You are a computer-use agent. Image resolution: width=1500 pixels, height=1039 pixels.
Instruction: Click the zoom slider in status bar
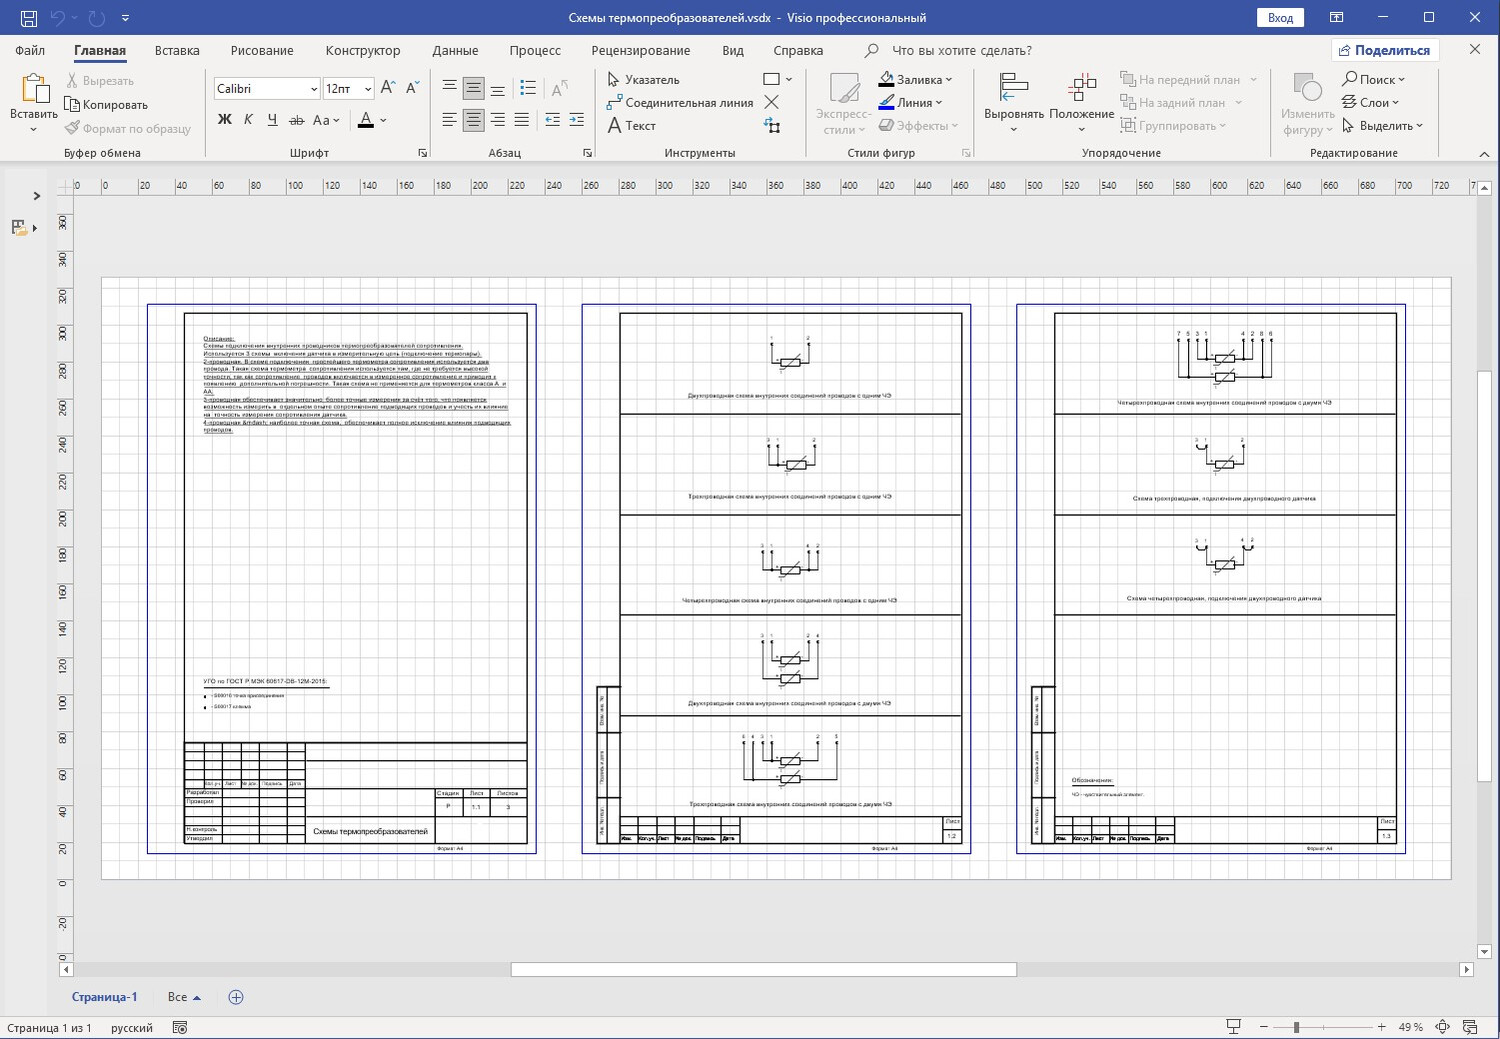click(1296, 1027)
